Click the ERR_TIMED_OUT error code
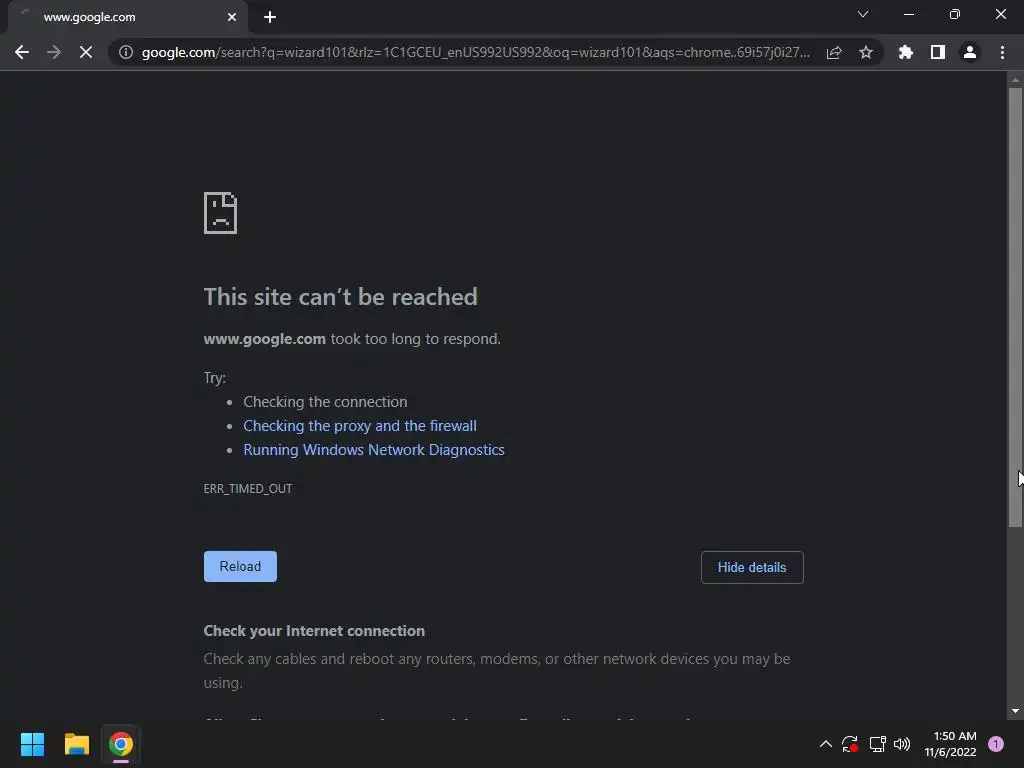This screenshot has width=1024, height=768. coord(248,488)
